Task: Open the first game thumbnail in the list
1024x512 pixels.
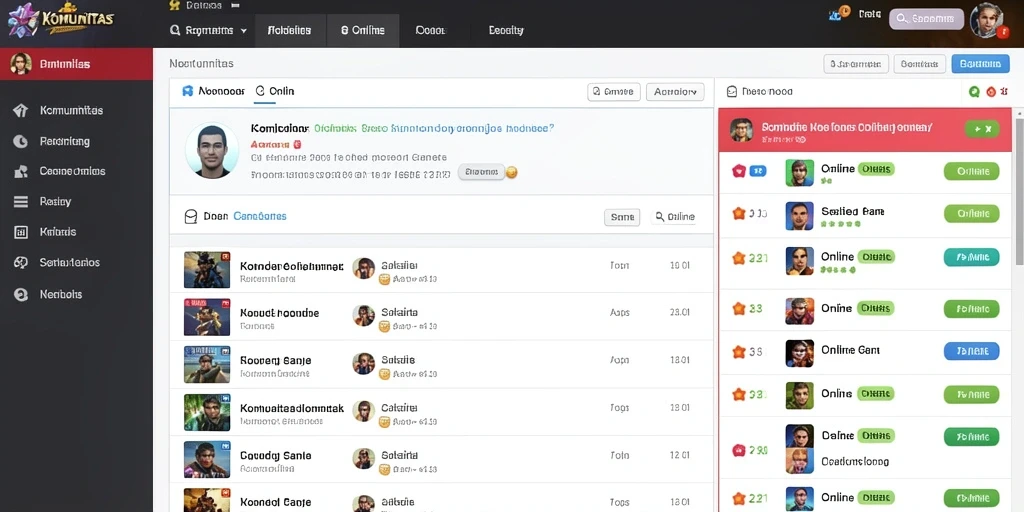Action: (x=207, y=270)
